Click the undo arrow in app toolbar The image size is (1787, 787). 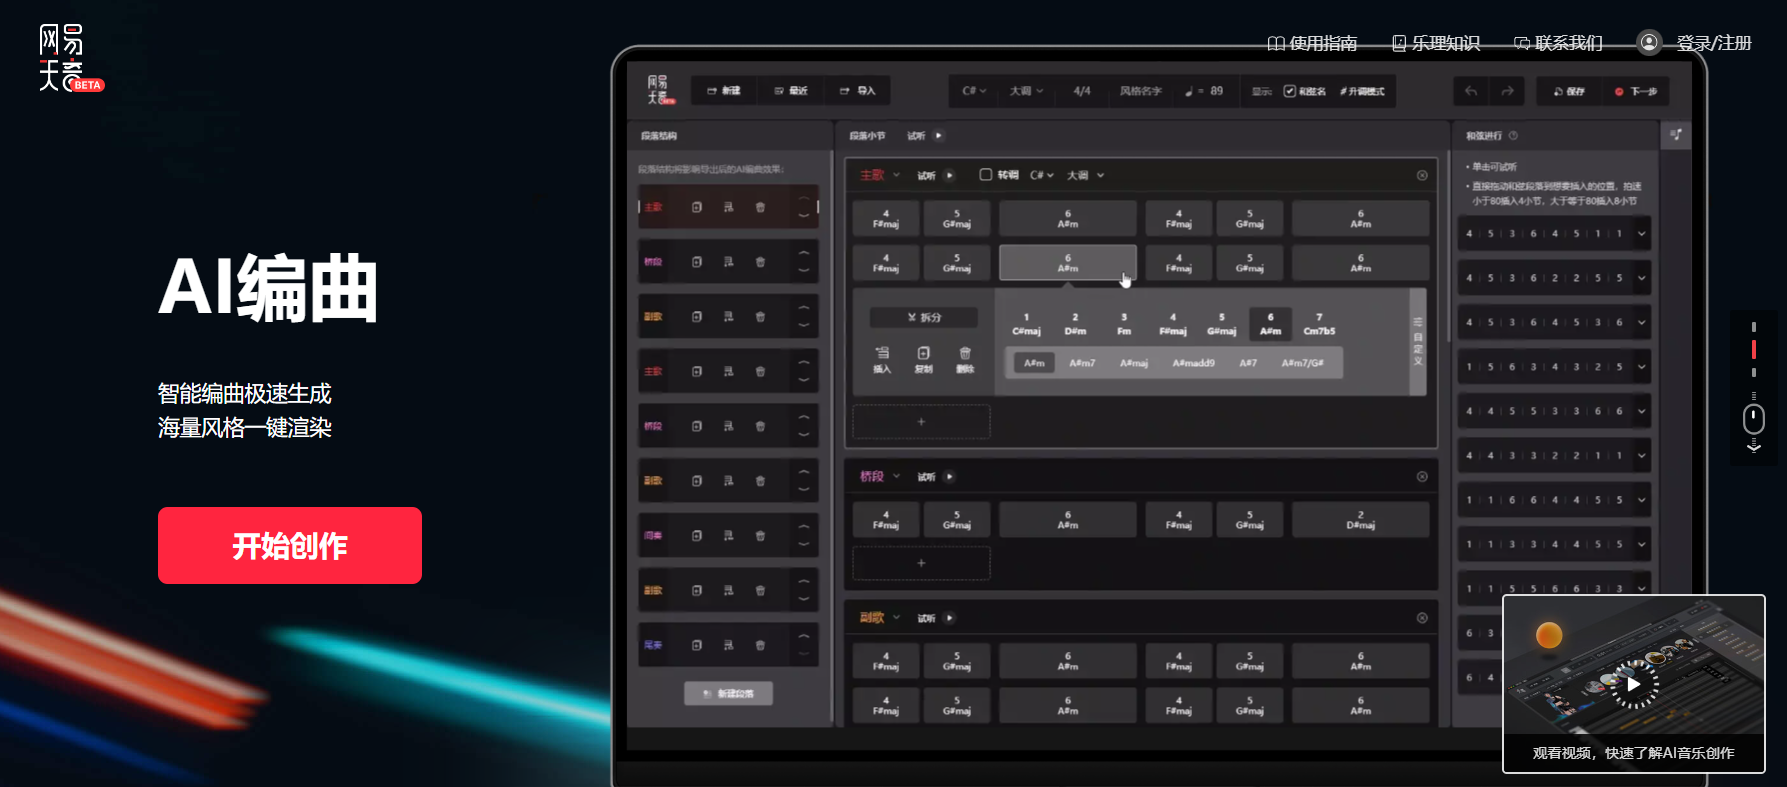(x=1471, y=91)
